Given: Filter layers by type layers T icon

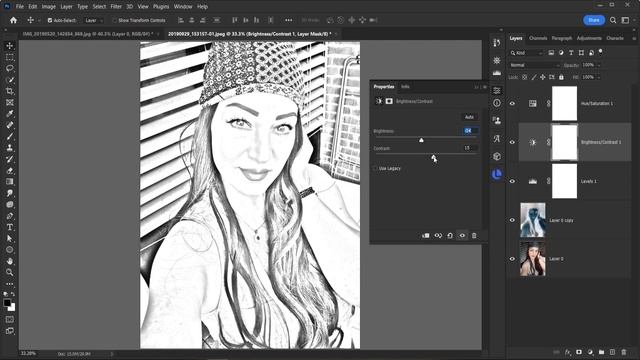Looking at the screenshot, I should [x=571, y=53].
